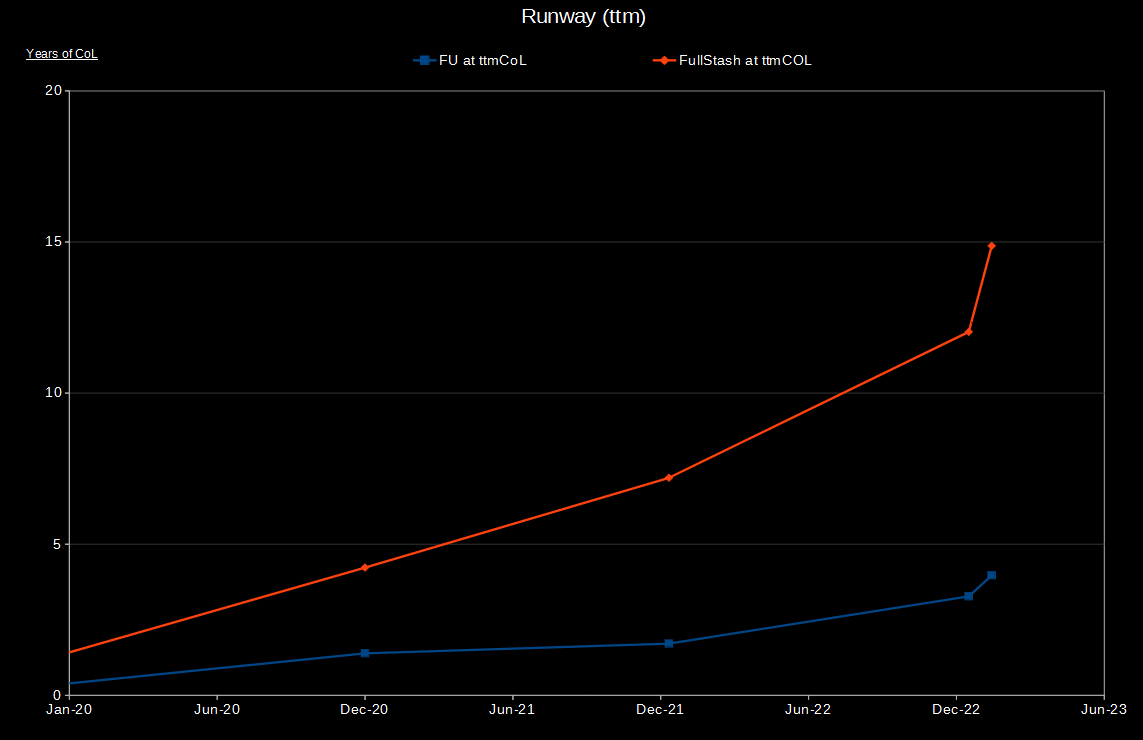Select the orange data point near Dec-21
Viewport: 1143px width, 740px height.
pos(669,478)
